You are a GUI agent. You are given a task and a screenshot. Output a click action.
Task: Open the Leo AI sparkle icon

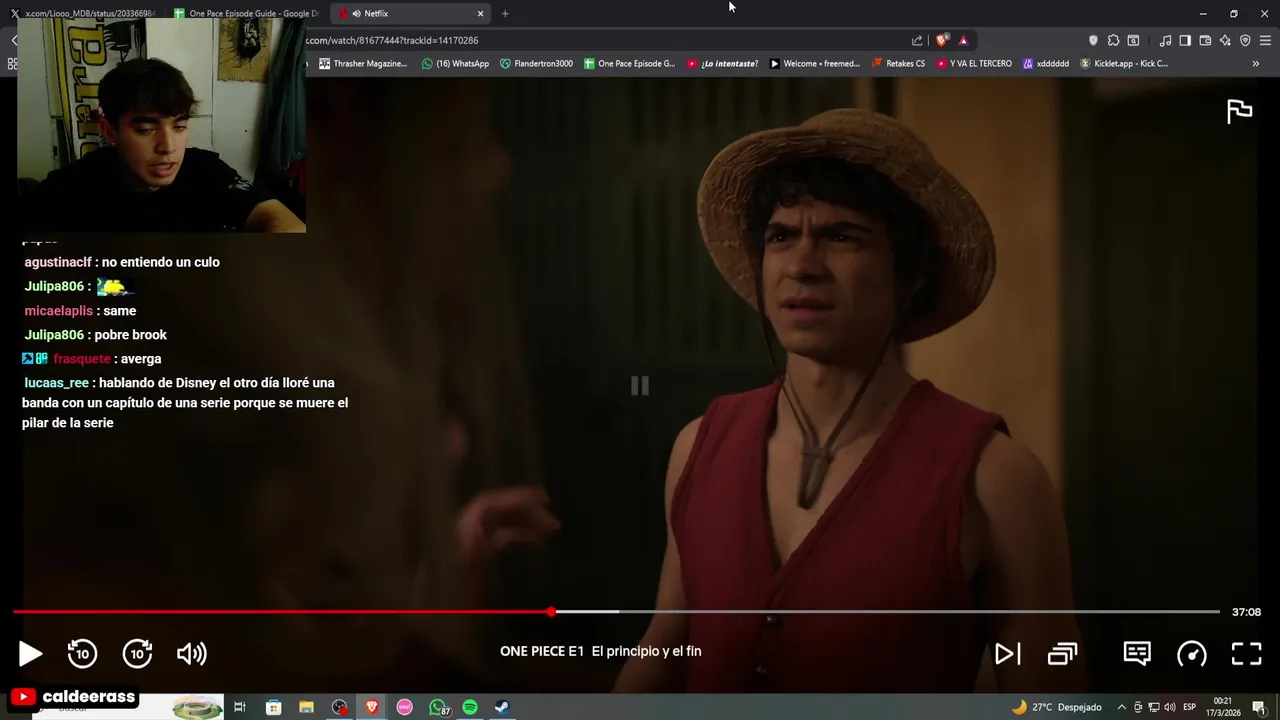[1225, 40]
